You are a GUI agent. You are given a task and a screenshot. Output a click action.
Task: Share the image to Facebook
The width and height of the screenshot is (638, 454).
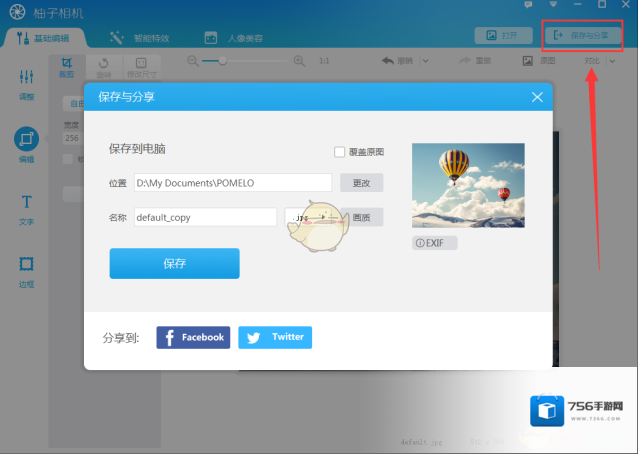[193, 337]
